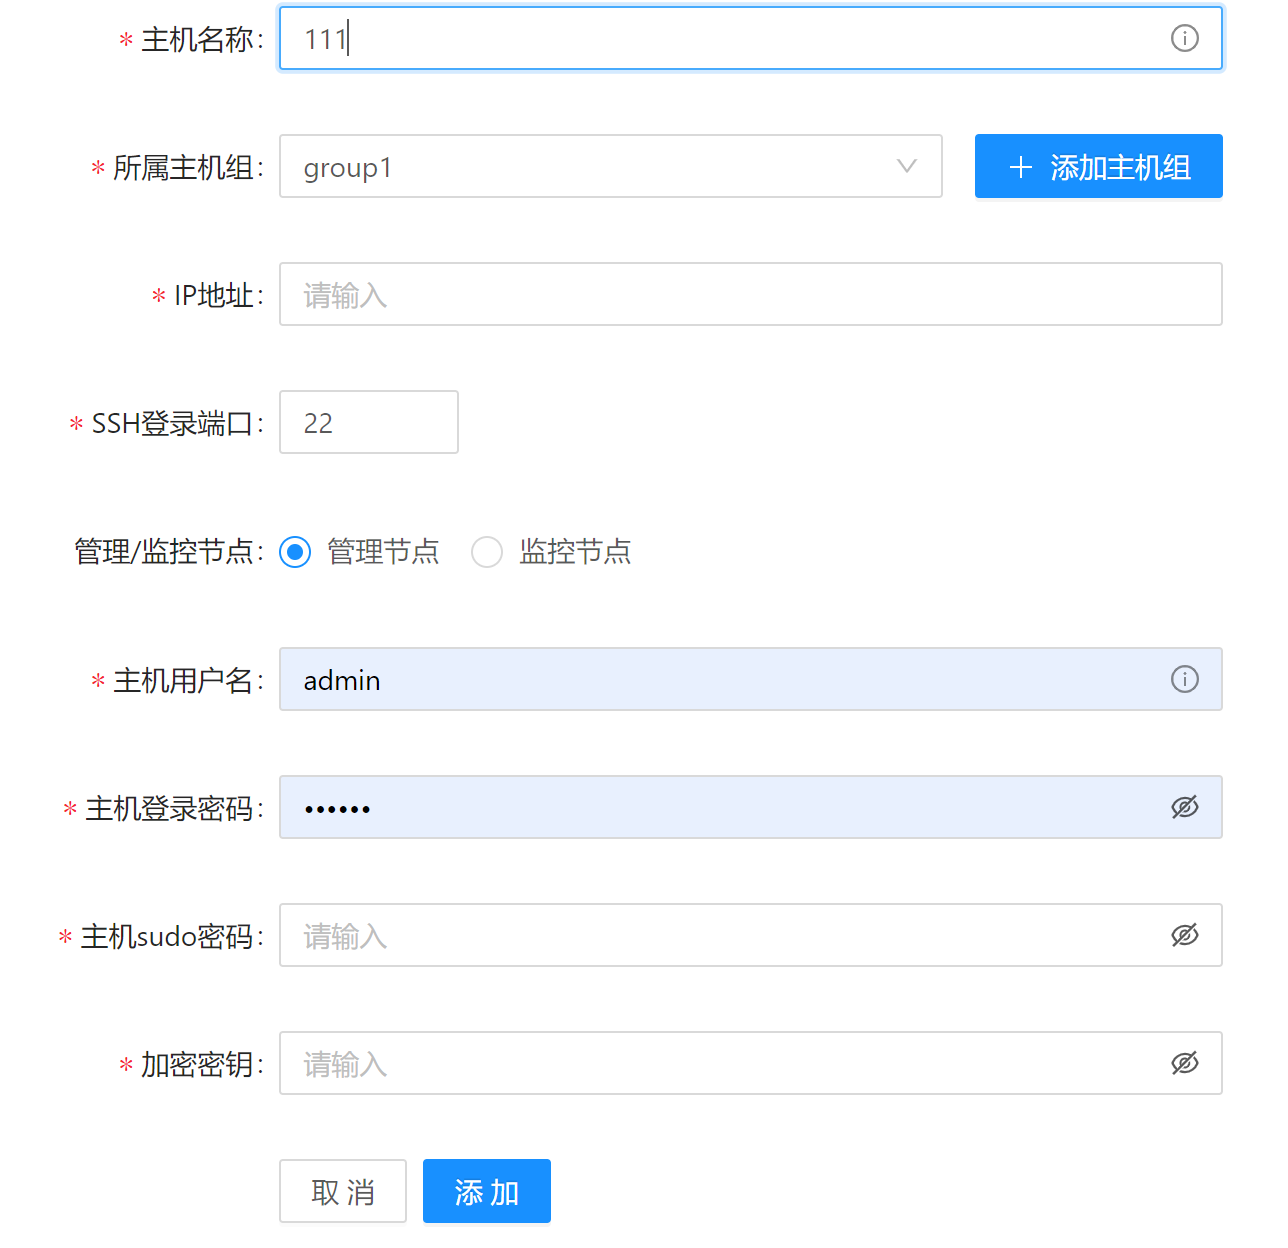
Task: Click the plus icon on 添加主机组
Action: tap(1020, 167)
